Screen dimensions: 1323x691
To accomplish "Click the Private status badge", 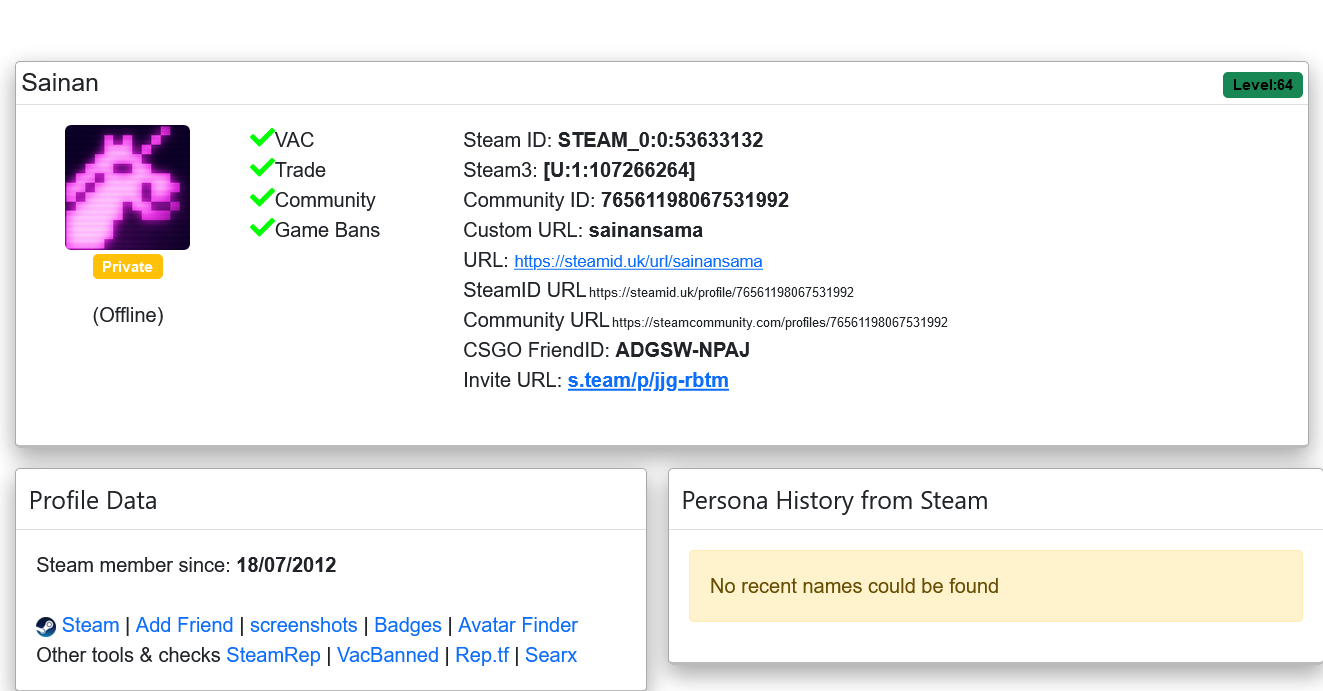I will pos(127,266).
